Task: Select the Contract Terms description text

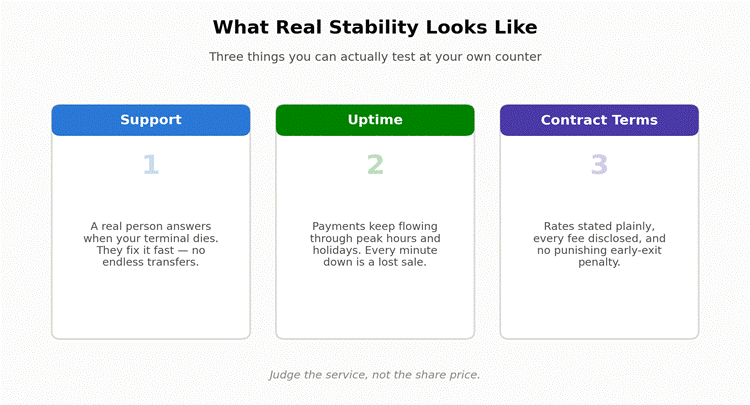Action: 599,244
